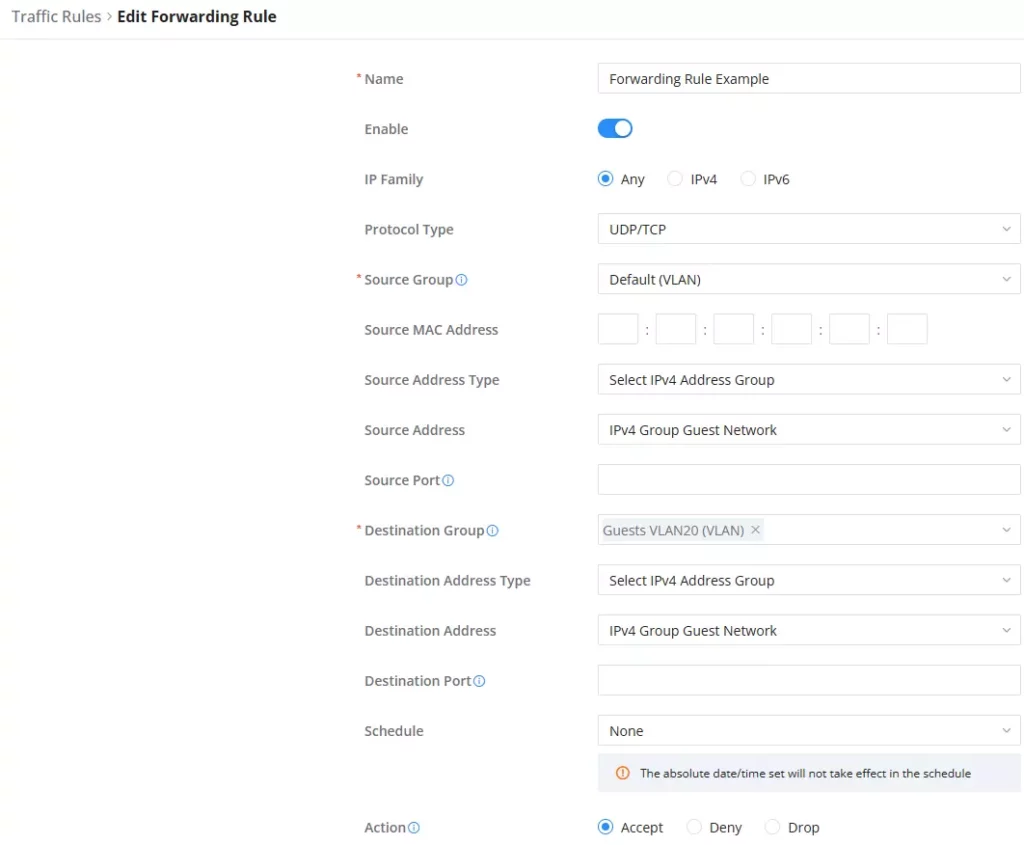Viewport: 1024px width, 845px height.
Task: Focus the third Source MAC Address box
Action: [733, 329]
